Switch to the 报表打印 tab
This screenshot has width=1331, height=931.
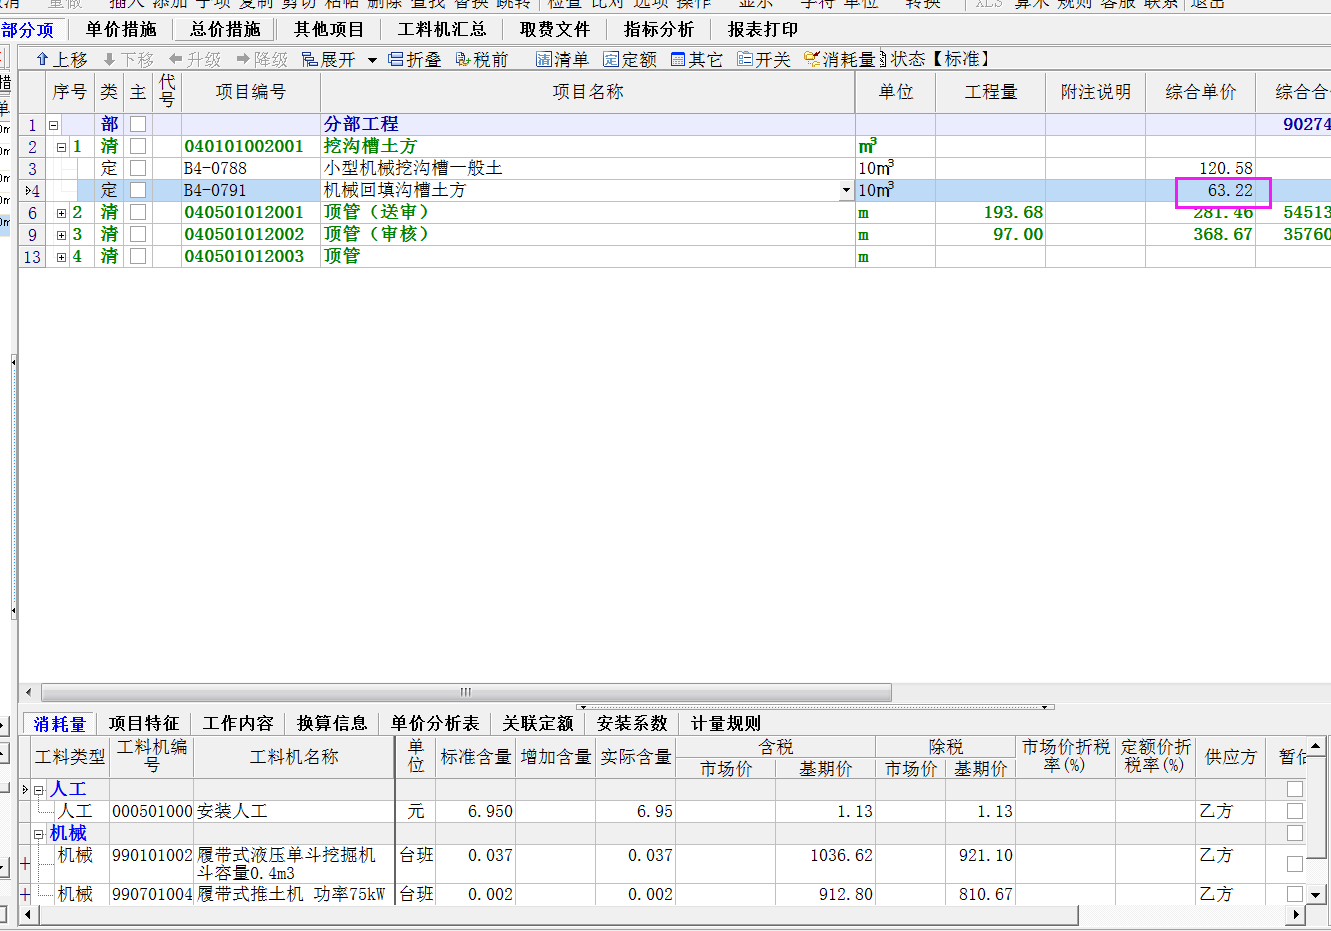[763, 30]
